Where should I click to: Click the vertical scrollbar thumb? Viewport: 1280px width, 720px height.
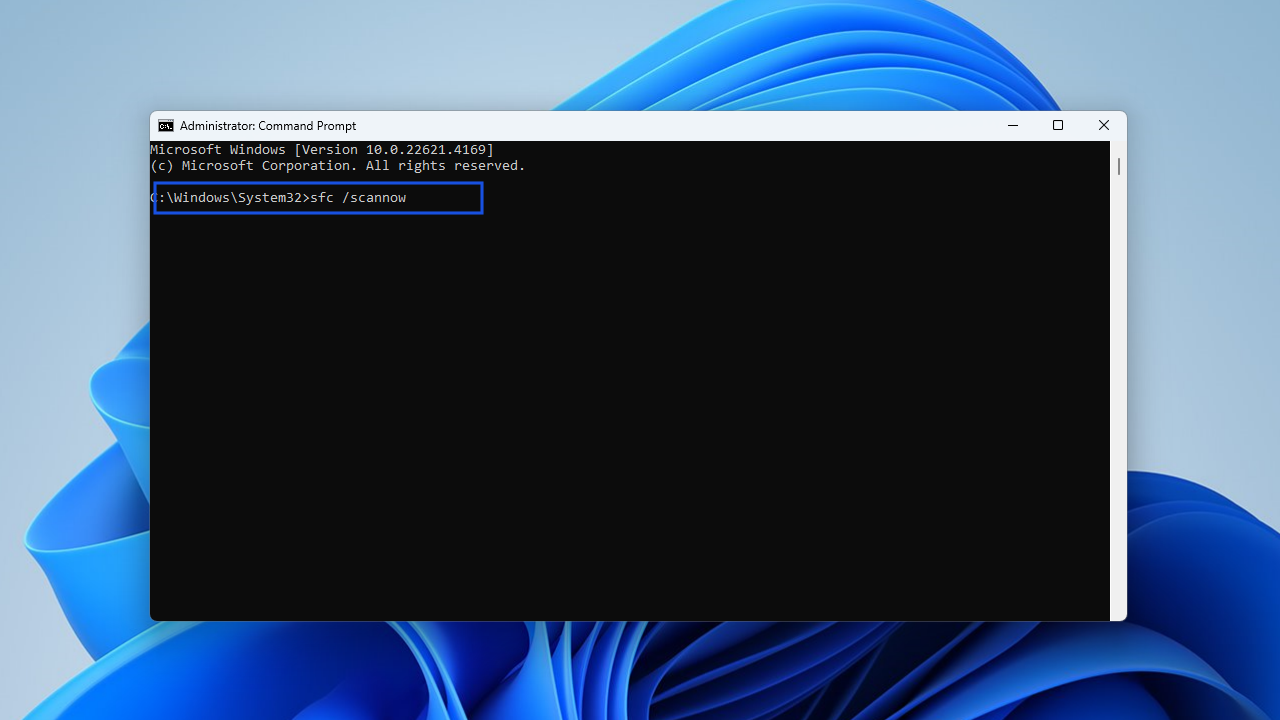[1118, 166]
